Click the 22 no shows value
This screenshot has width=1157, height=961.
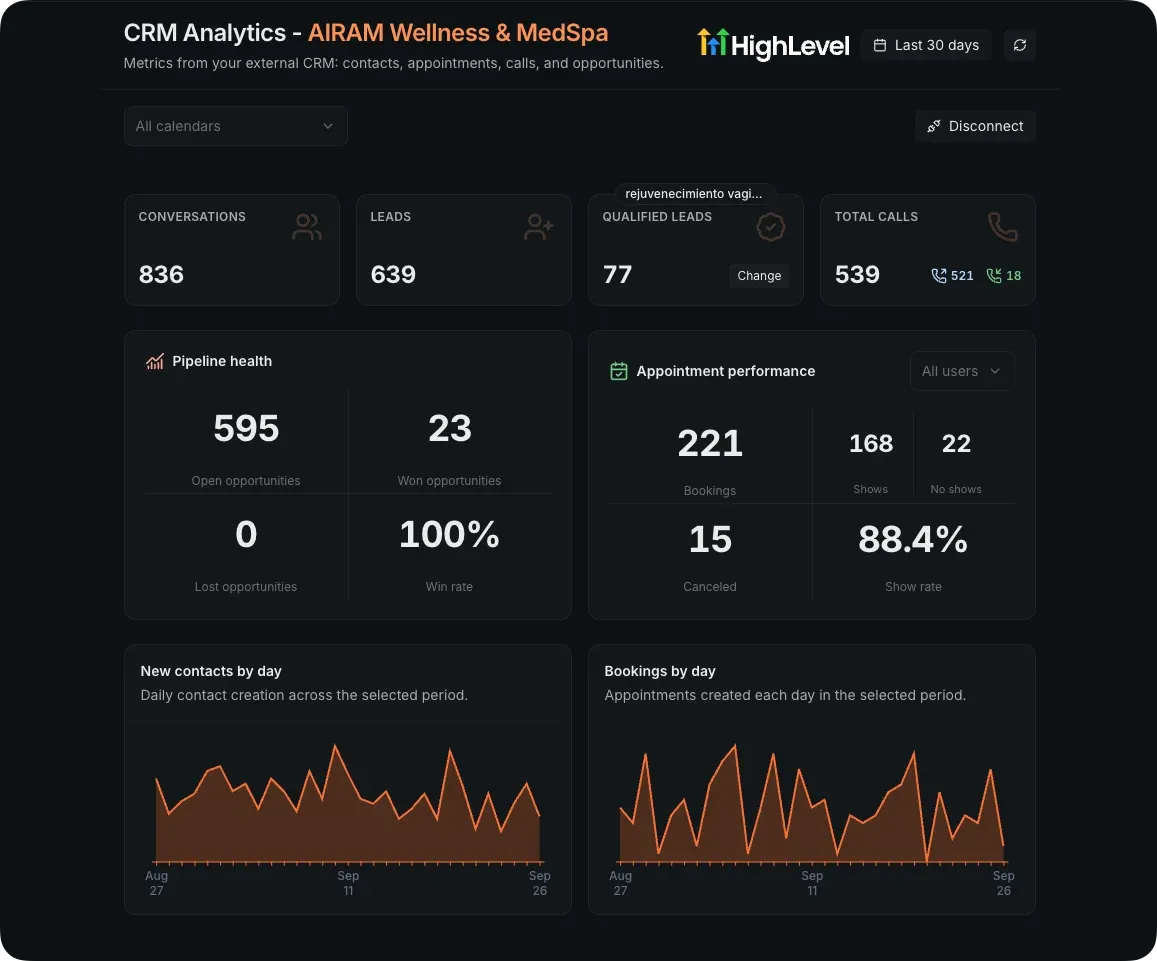click(956, 444)
